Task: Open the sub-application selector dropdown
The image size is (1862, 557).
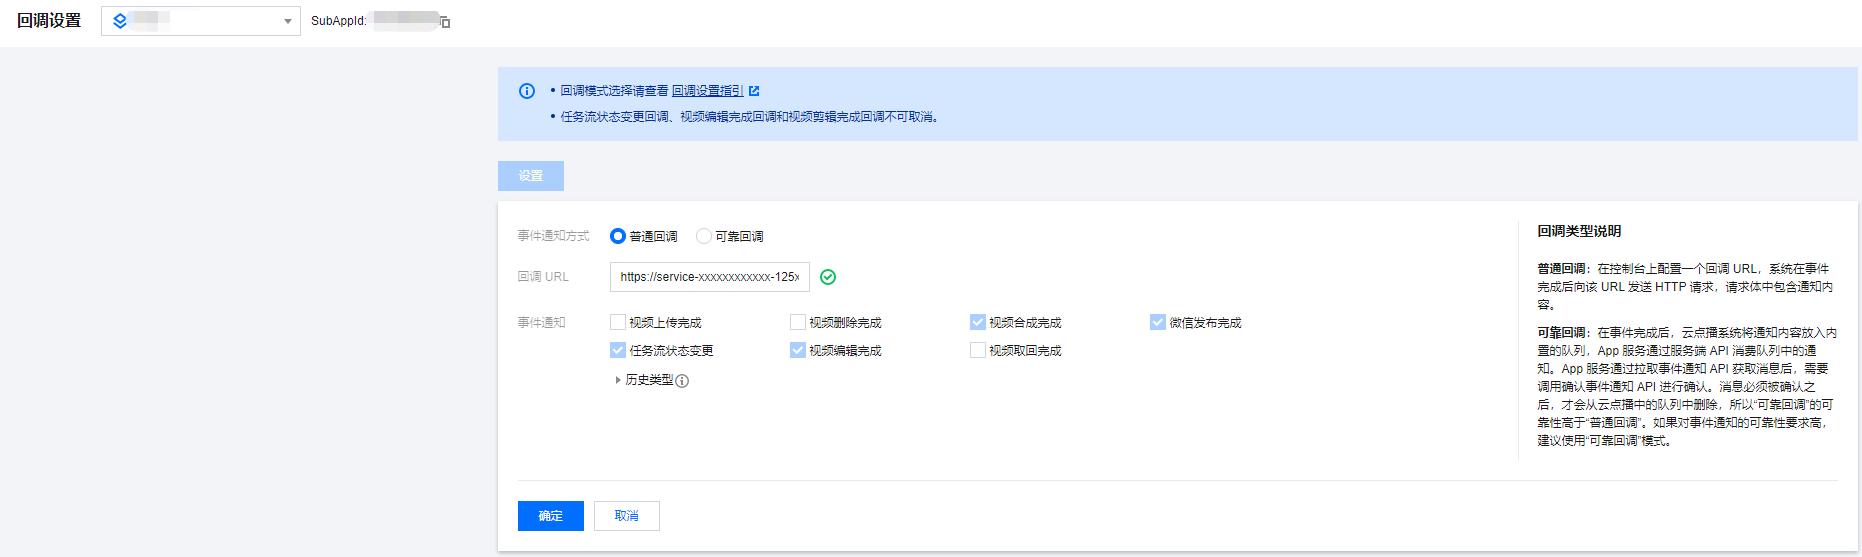Action: coord(200,21)
